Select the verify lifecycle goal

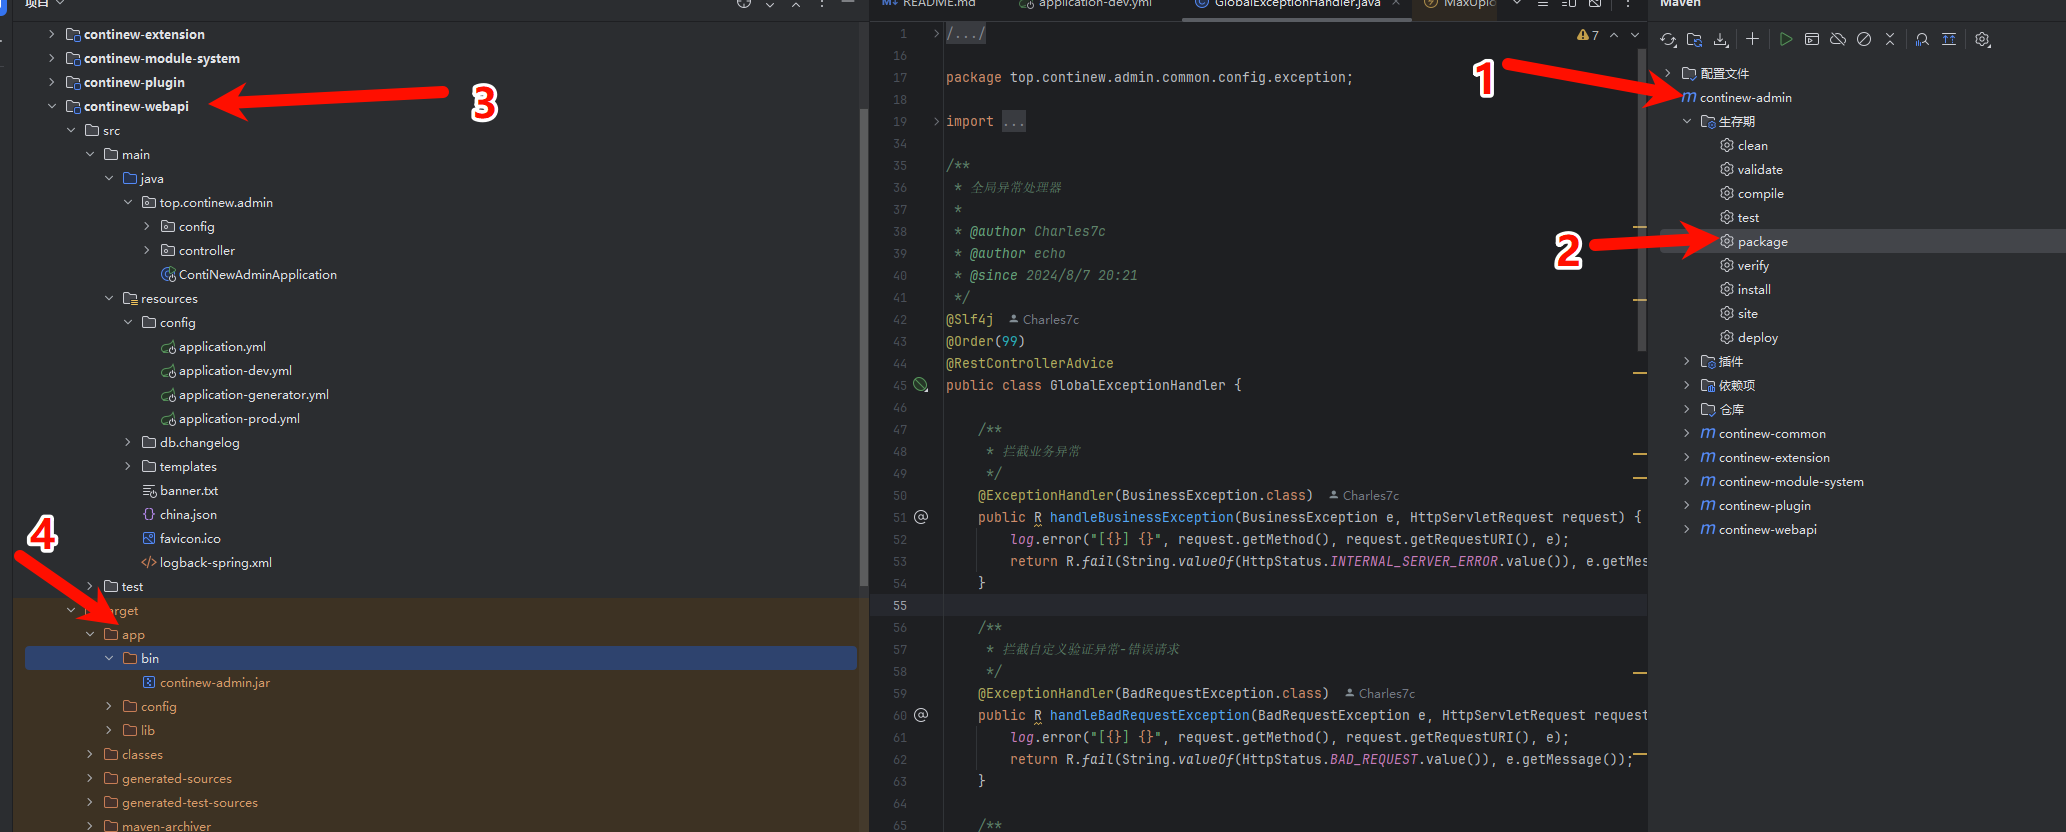click(1753, 266)
